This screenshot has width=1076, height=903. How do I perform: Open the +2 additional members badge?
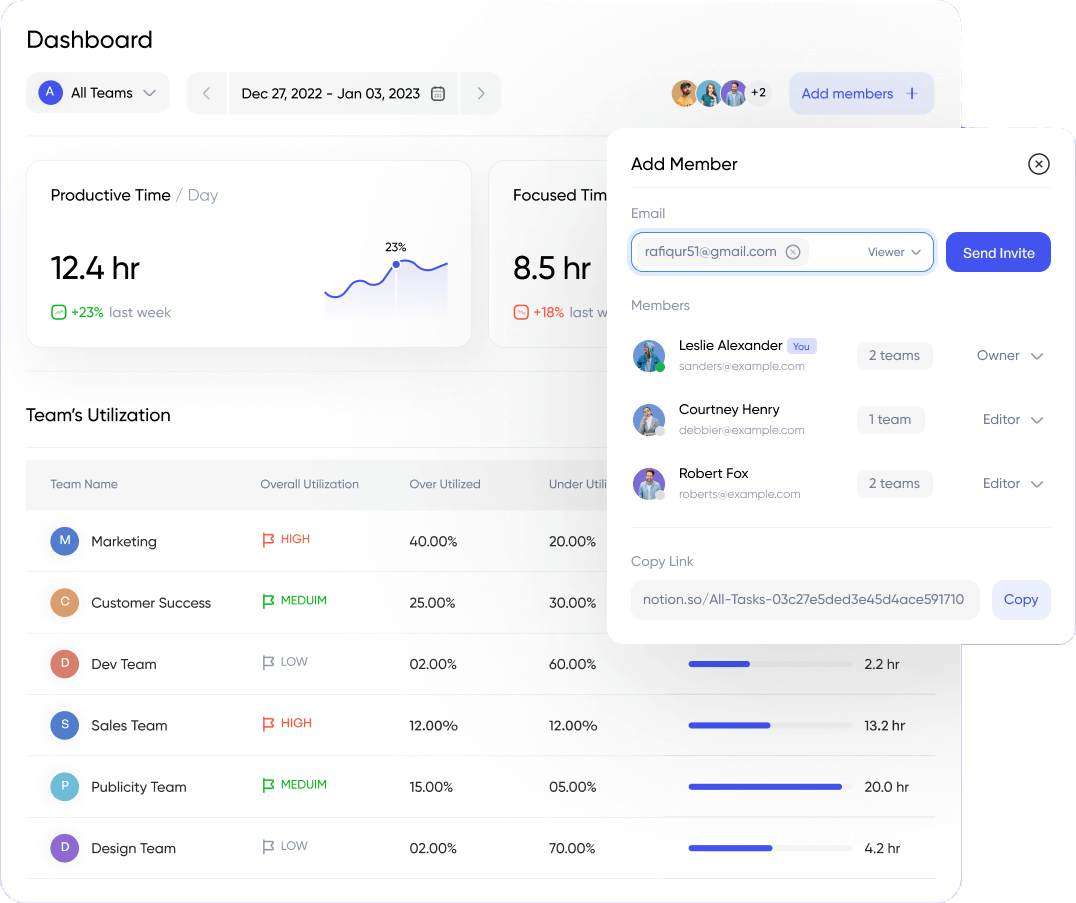click(x=759, y=94)
